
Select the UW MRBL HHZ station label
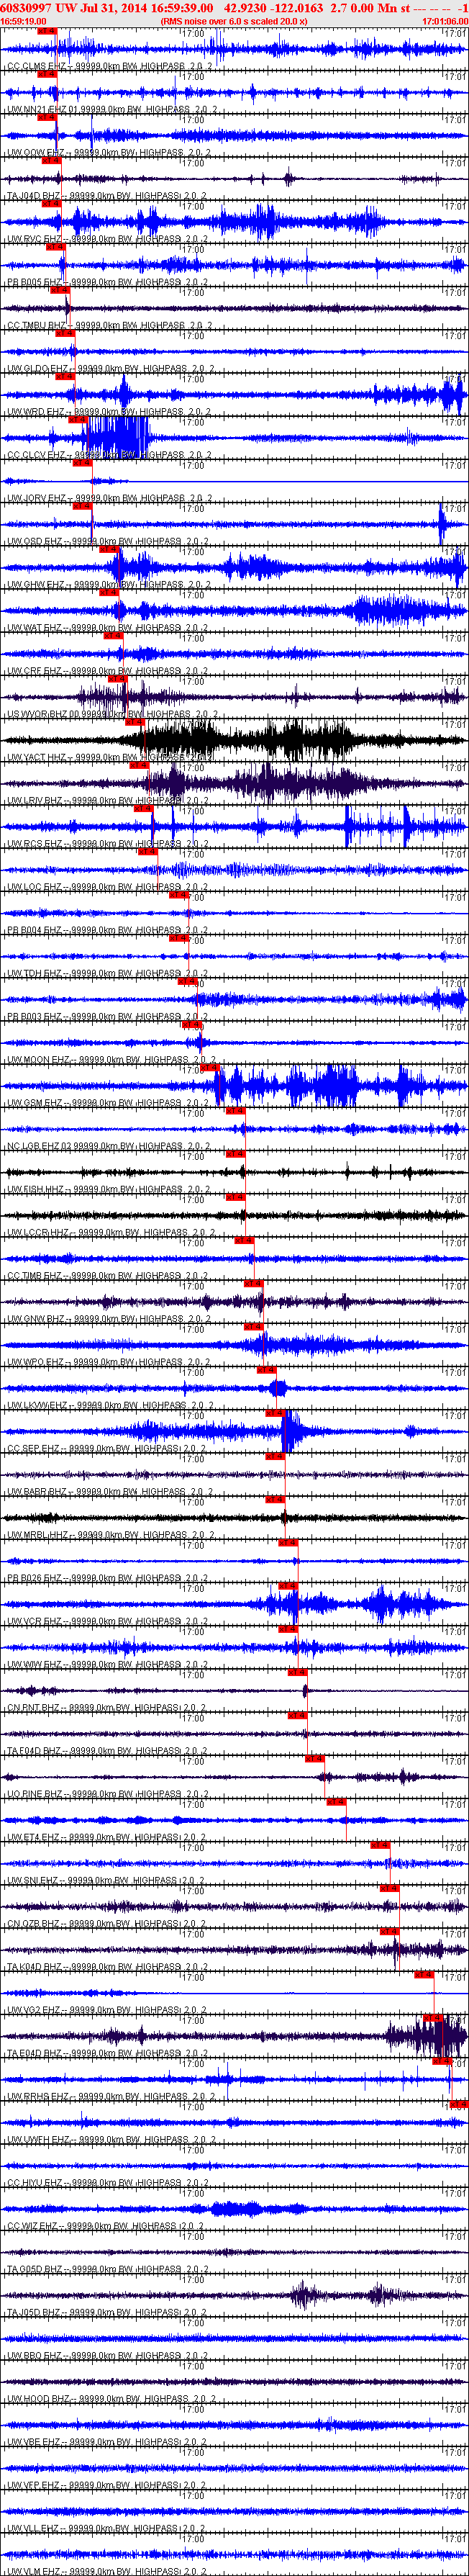coord(109,1534)
